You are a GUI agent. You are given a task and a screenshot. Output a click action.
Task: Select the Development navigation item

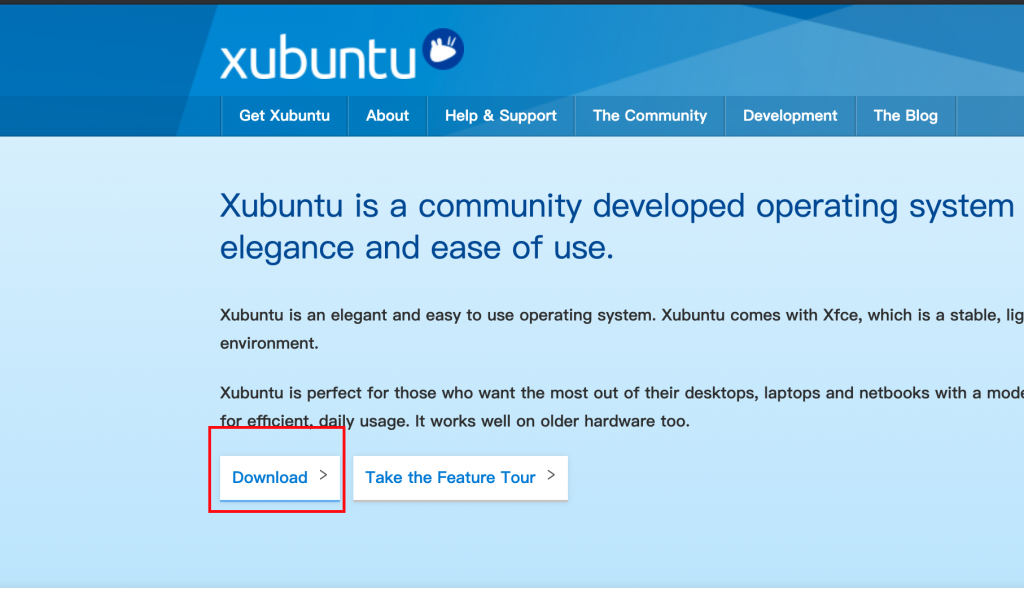click(790, 116)
